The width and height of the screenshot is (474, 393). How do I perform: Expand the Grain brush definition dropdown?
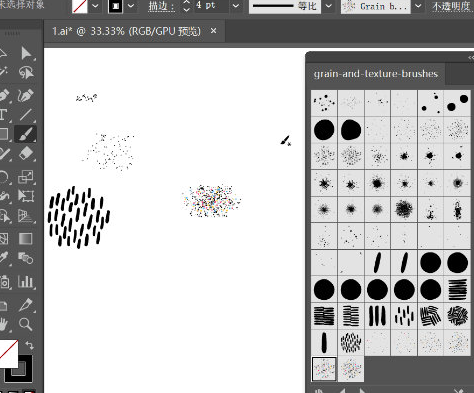[418, 6]
